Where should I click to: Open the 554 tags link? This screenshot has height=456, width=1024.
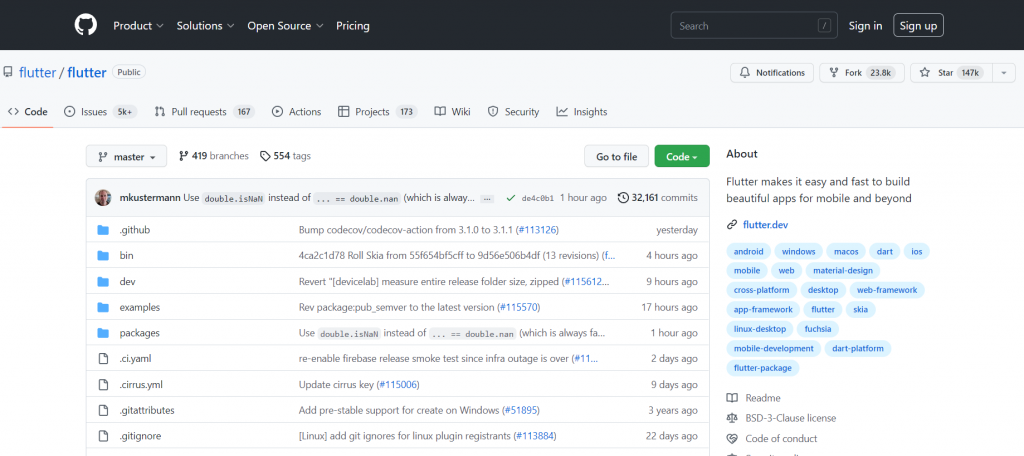285,156
